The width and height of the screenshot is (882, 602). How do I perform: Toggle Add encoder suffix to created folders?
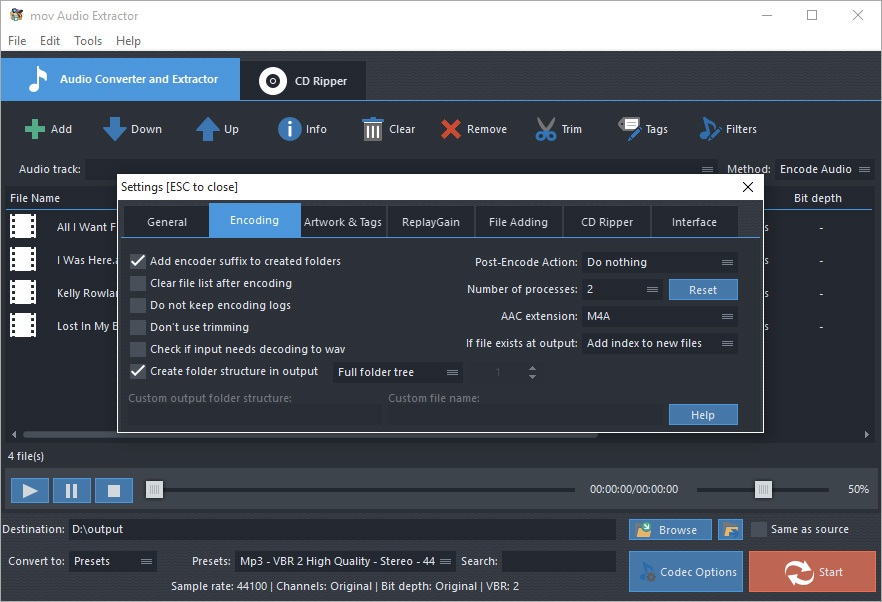pos(138,261)
